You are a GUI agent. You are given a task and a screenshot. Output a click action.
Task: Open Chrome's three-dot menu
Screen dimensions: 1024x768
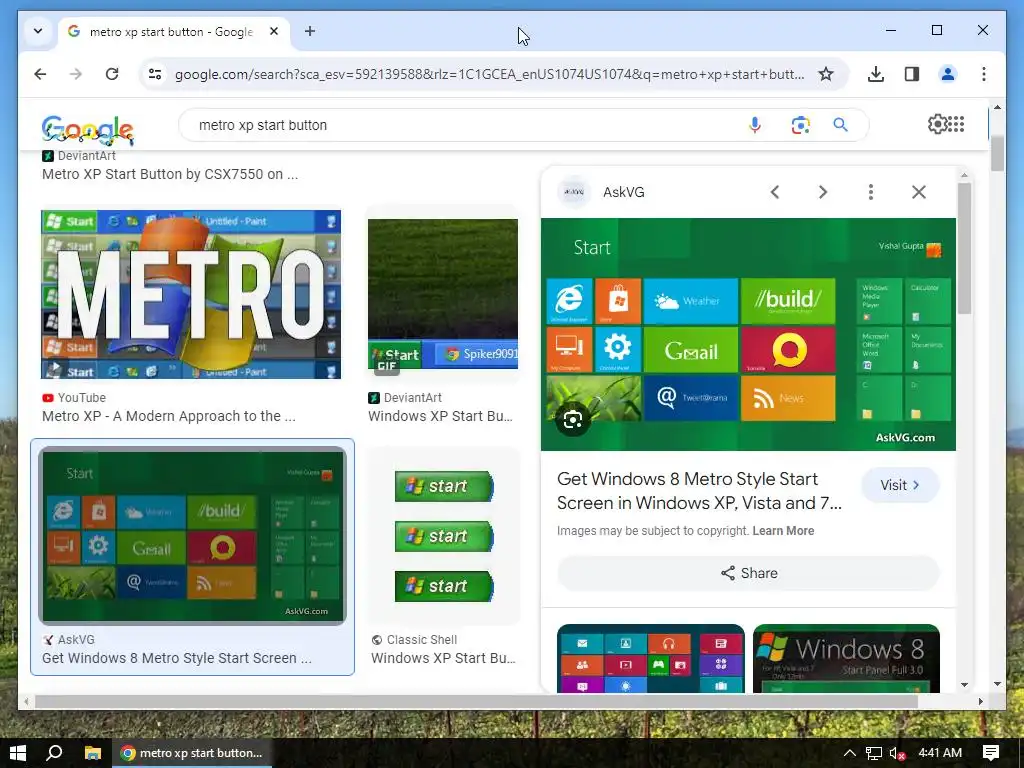(x=984, y=74)
